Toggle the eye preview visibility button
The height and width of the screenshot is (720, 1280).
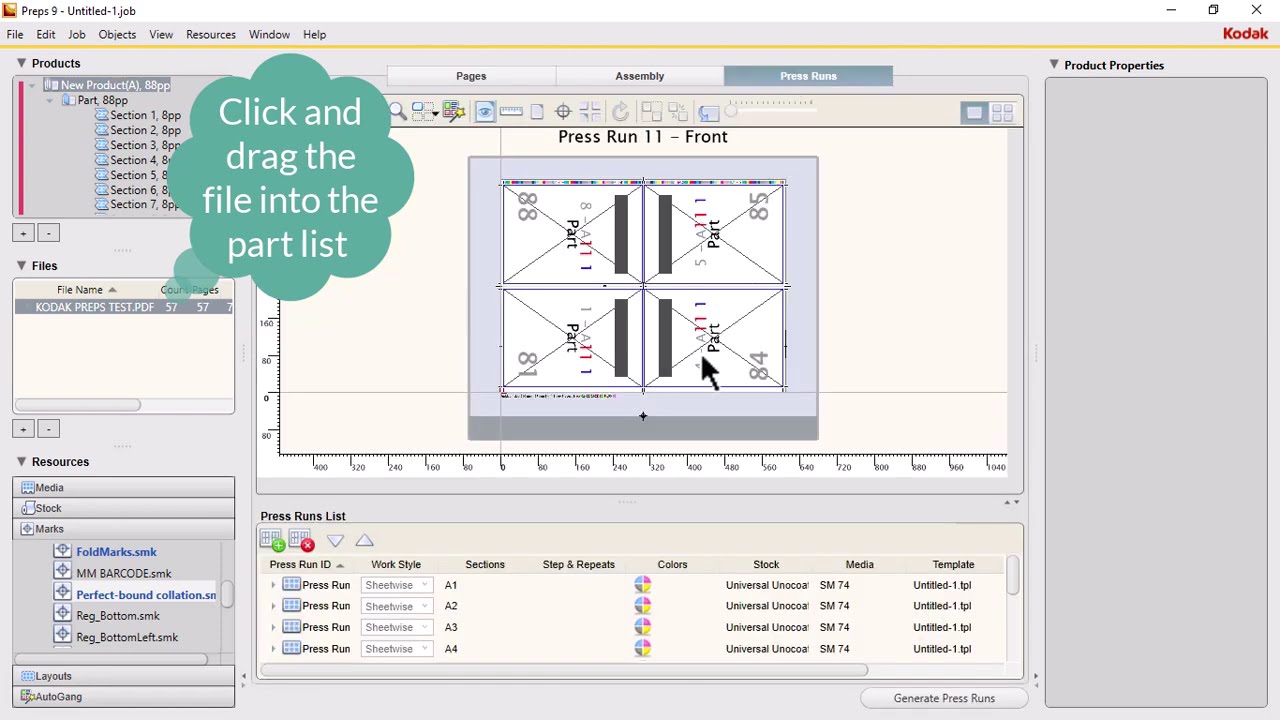[484, 112]
